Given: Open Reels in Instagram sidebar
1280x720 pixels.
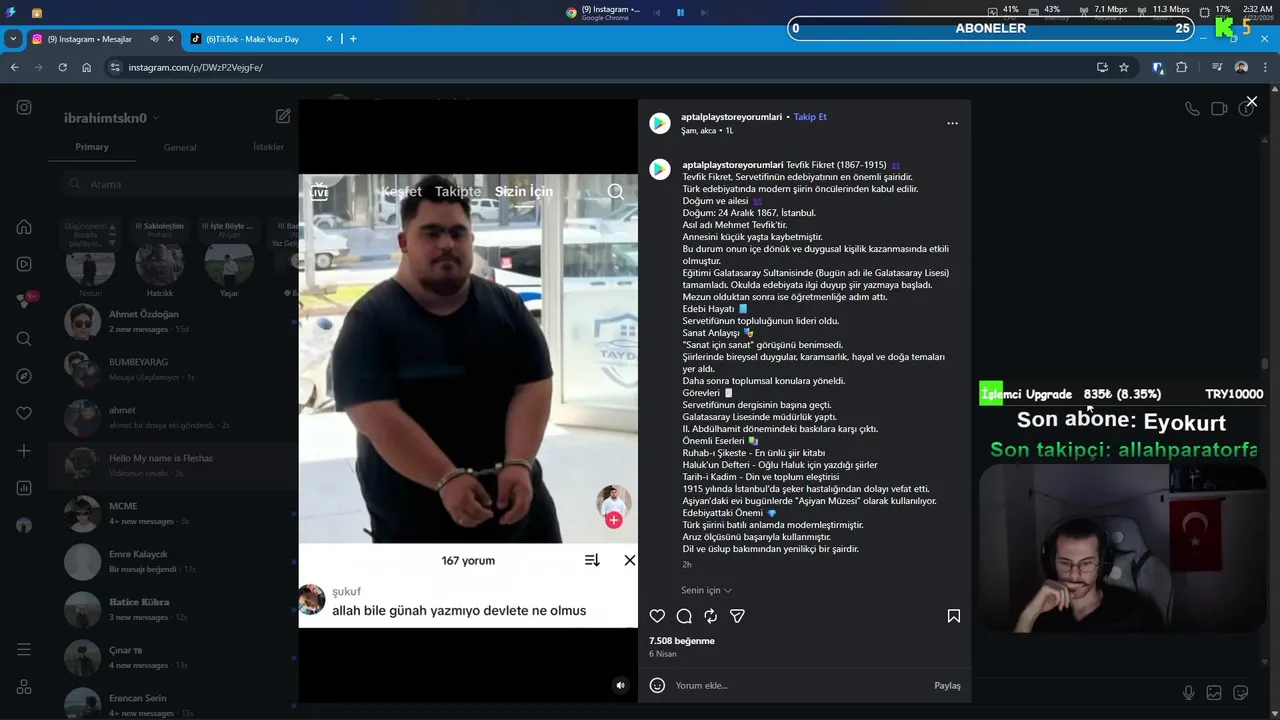Looking at the screenshot, I should click(x=24, y=264).
